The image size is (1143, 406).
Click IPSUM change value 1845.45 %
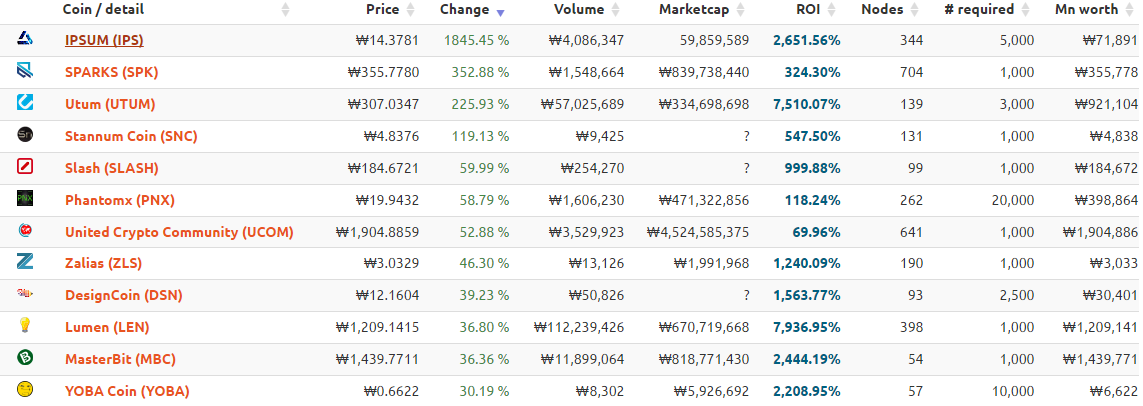pyautogui.click(x=477, y=41)
